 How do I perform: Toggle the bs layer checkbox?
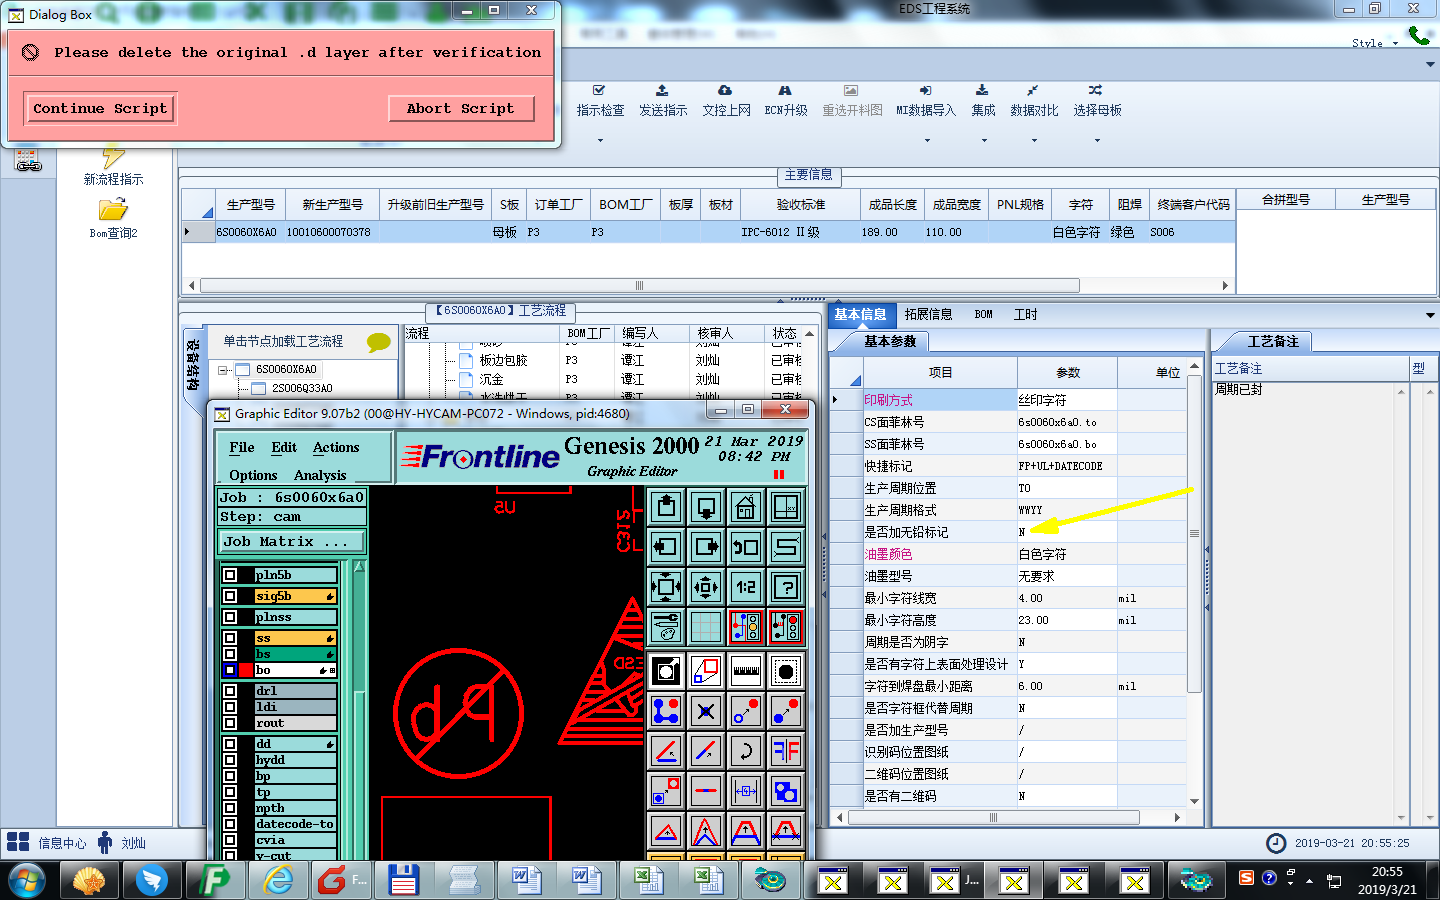[230, 654]
